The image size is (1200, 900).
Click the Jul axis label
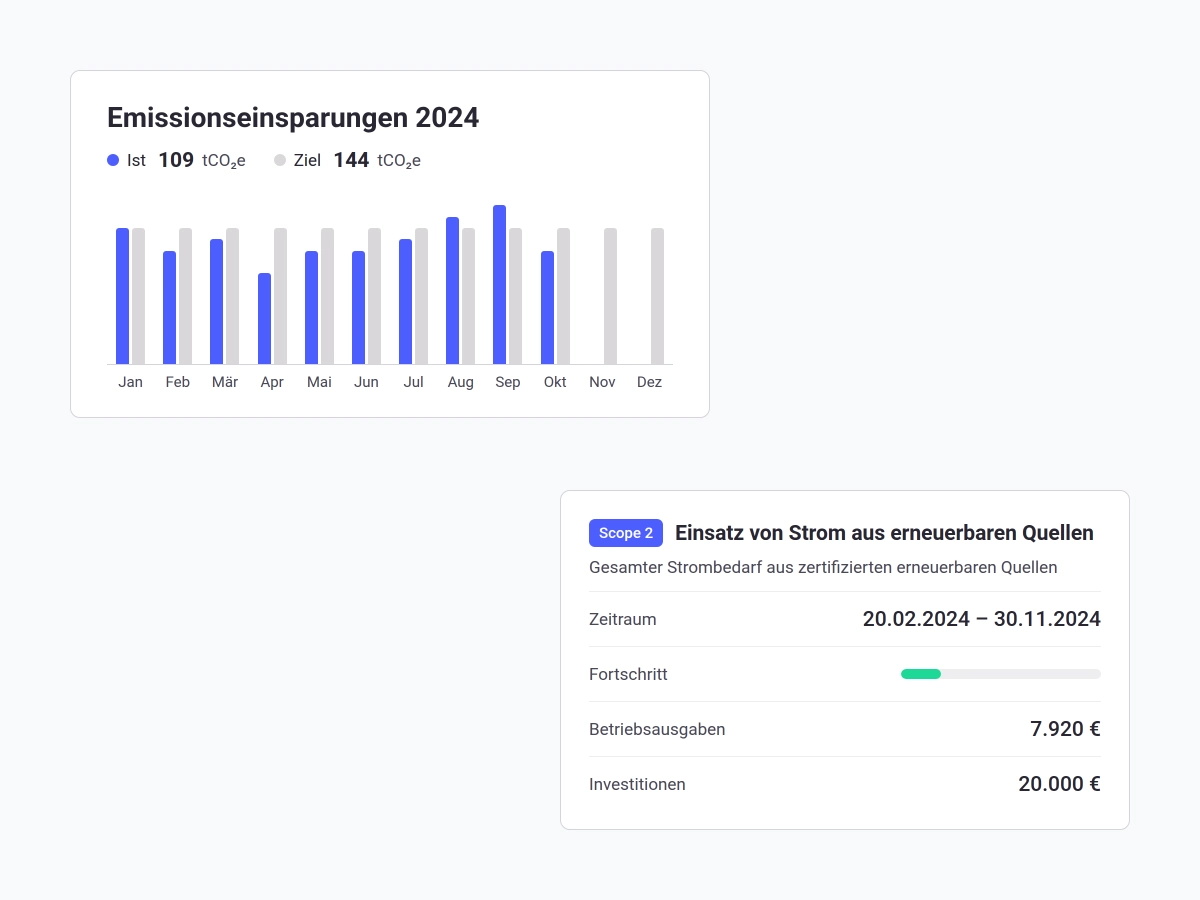pos(413,382)
